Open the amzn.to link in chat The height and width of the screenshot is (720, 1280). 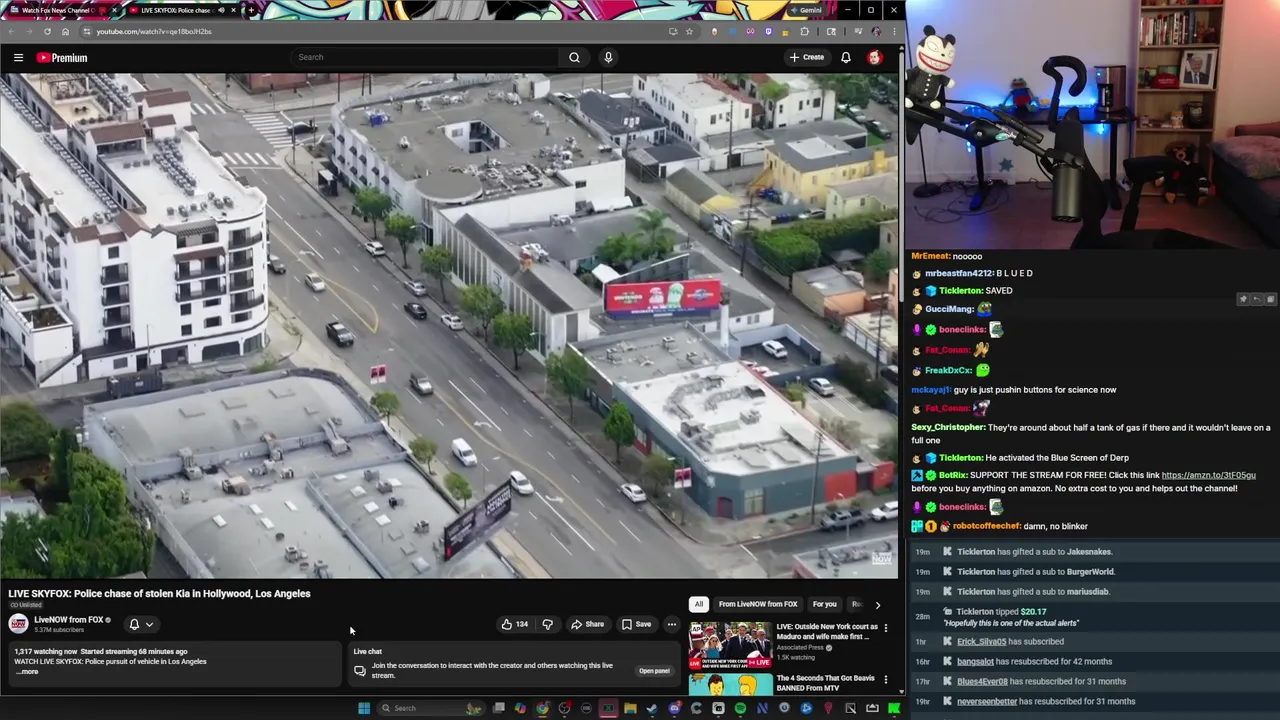1208,475
